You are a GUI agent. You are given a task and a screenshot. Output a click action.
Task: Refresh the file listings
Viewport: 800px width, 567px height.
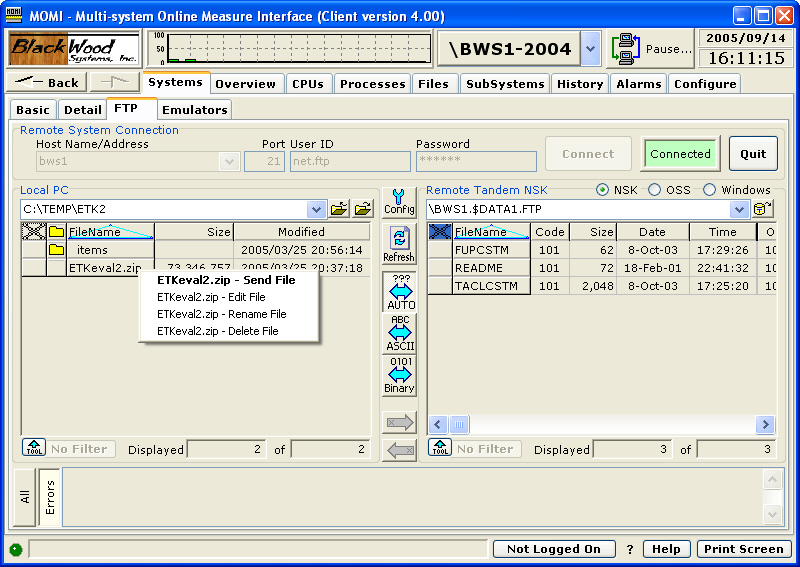tap(399, 244)
